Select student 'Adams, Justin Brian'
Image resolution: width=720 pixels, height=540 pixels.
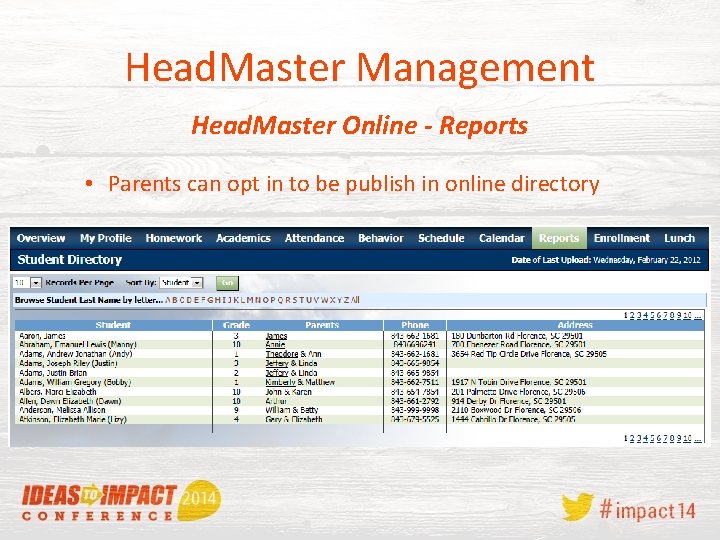point(53,373)
